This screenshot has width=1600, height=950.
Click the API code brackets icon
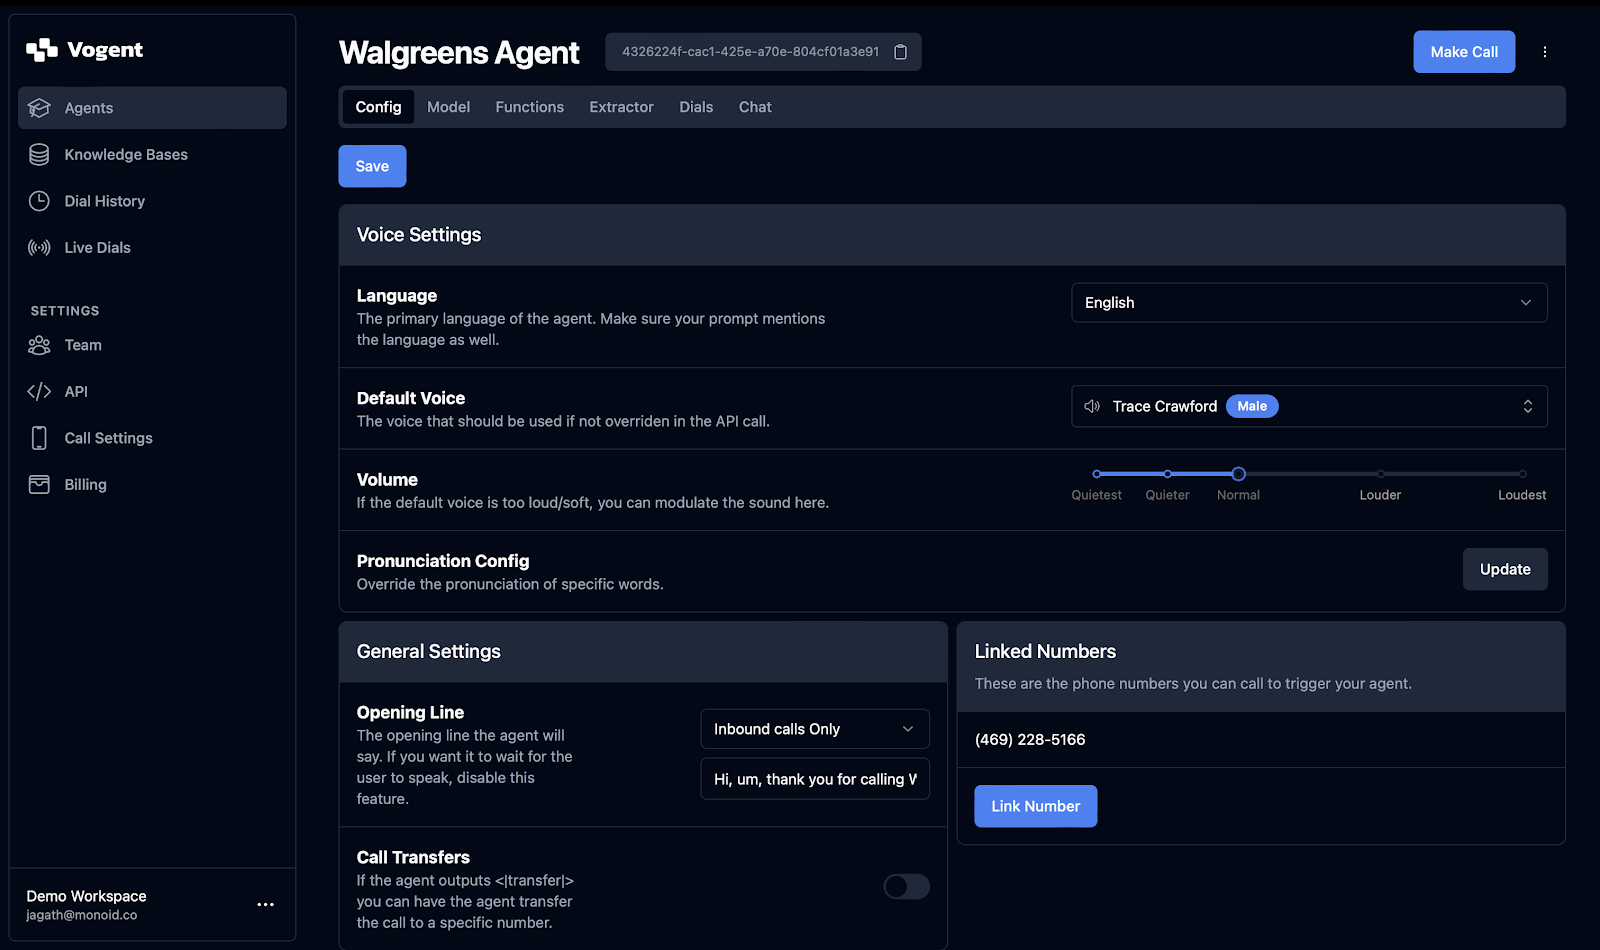[39, 392]
